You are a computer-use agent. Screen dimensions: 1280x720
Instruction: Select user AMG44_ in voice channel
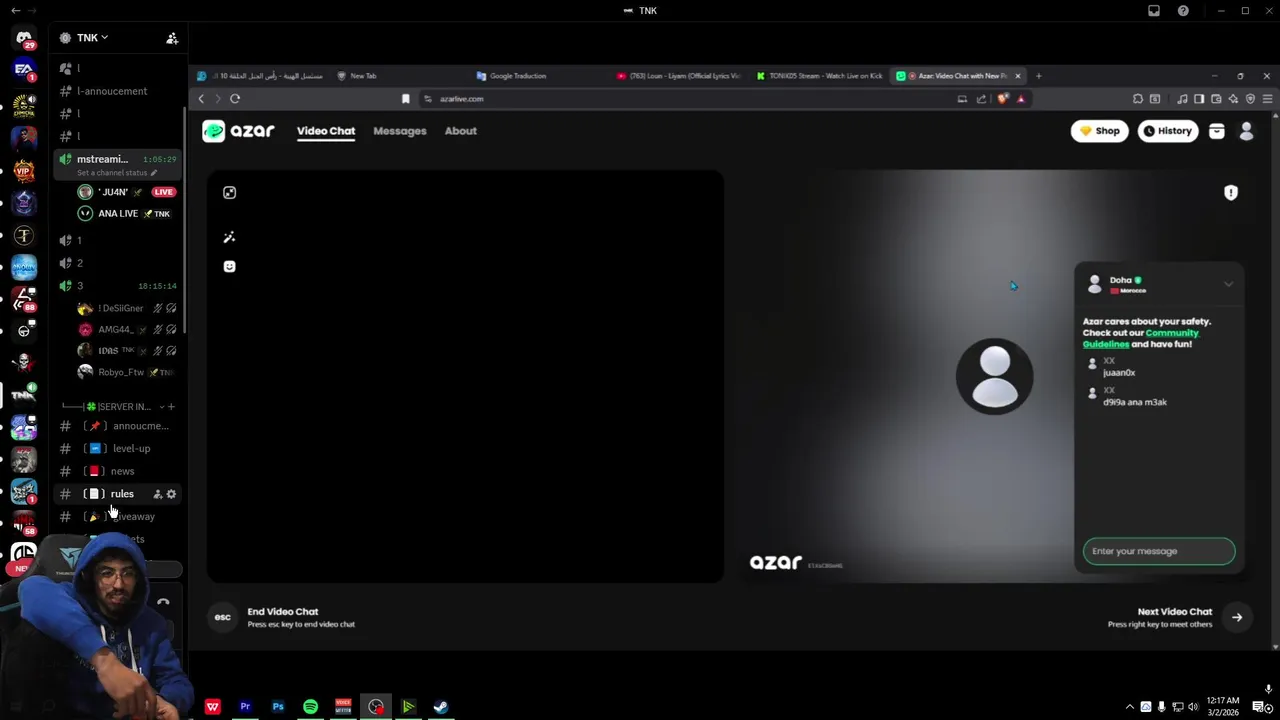click(115, 330)
